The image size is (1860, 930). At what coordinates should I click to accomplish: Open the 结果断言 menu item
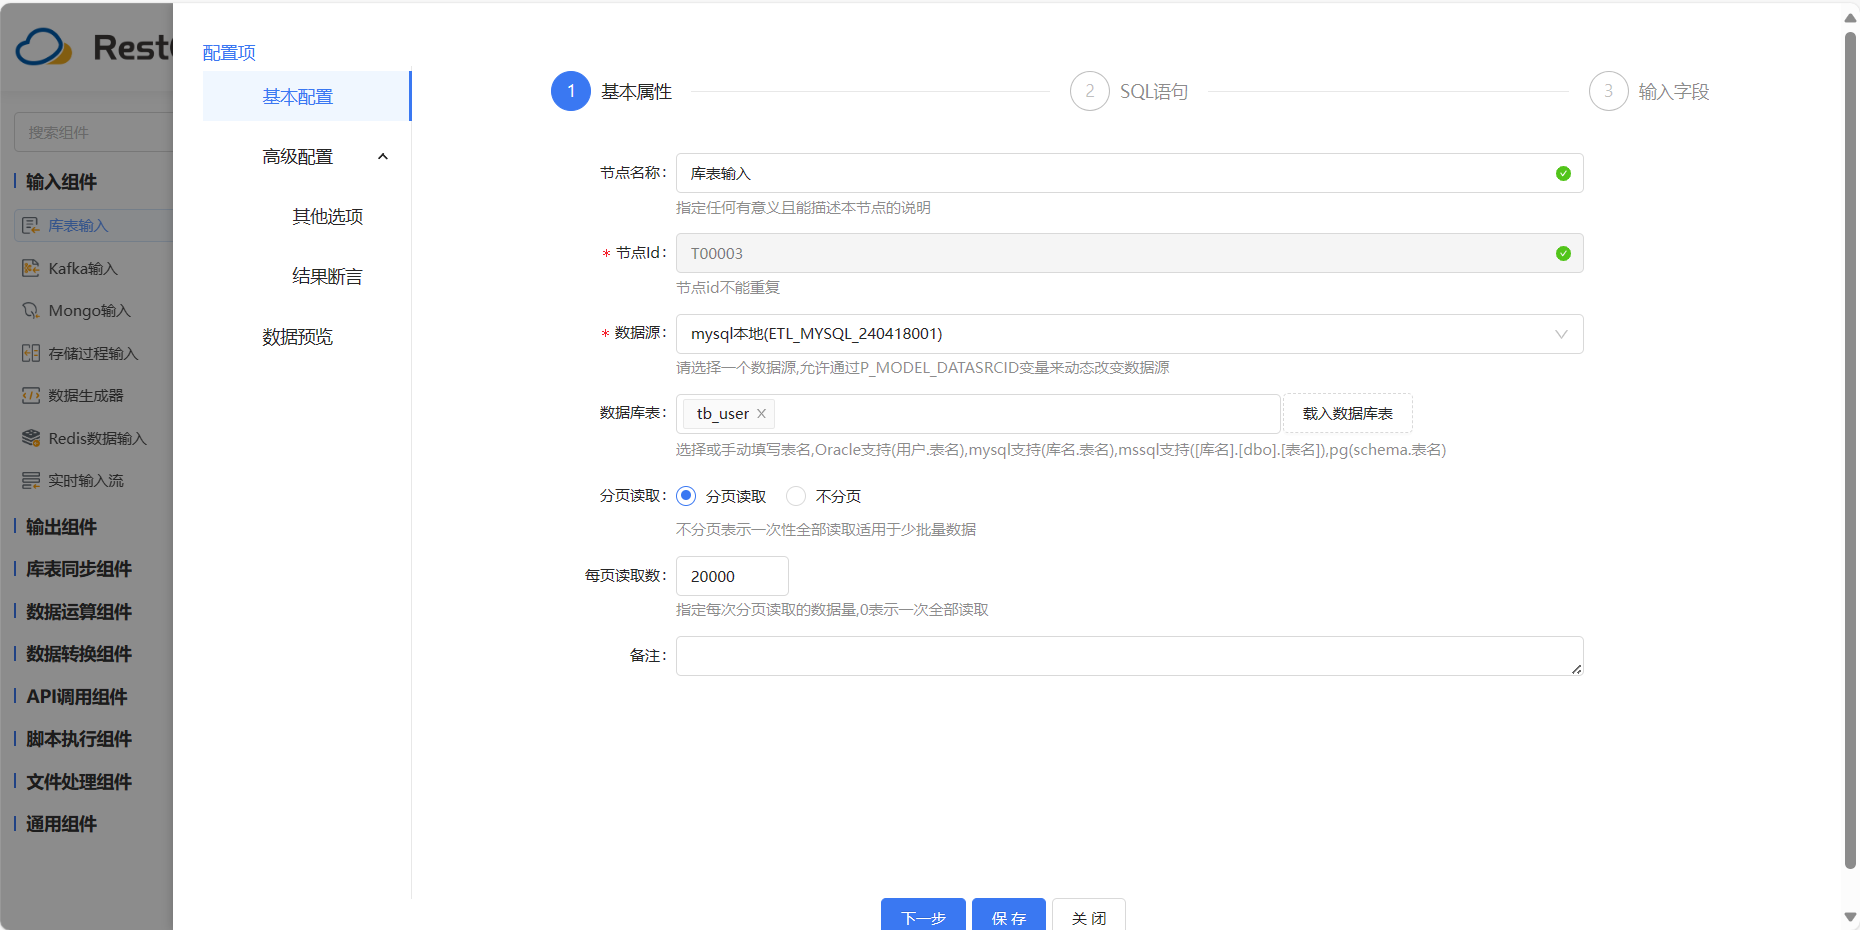click(327, 277)
